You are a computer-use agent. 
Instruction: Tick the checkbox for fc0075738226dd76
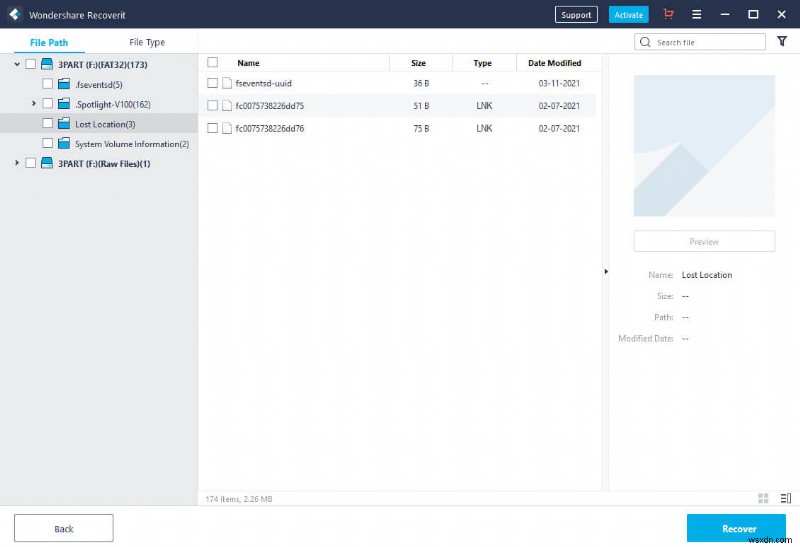[212, 128]
